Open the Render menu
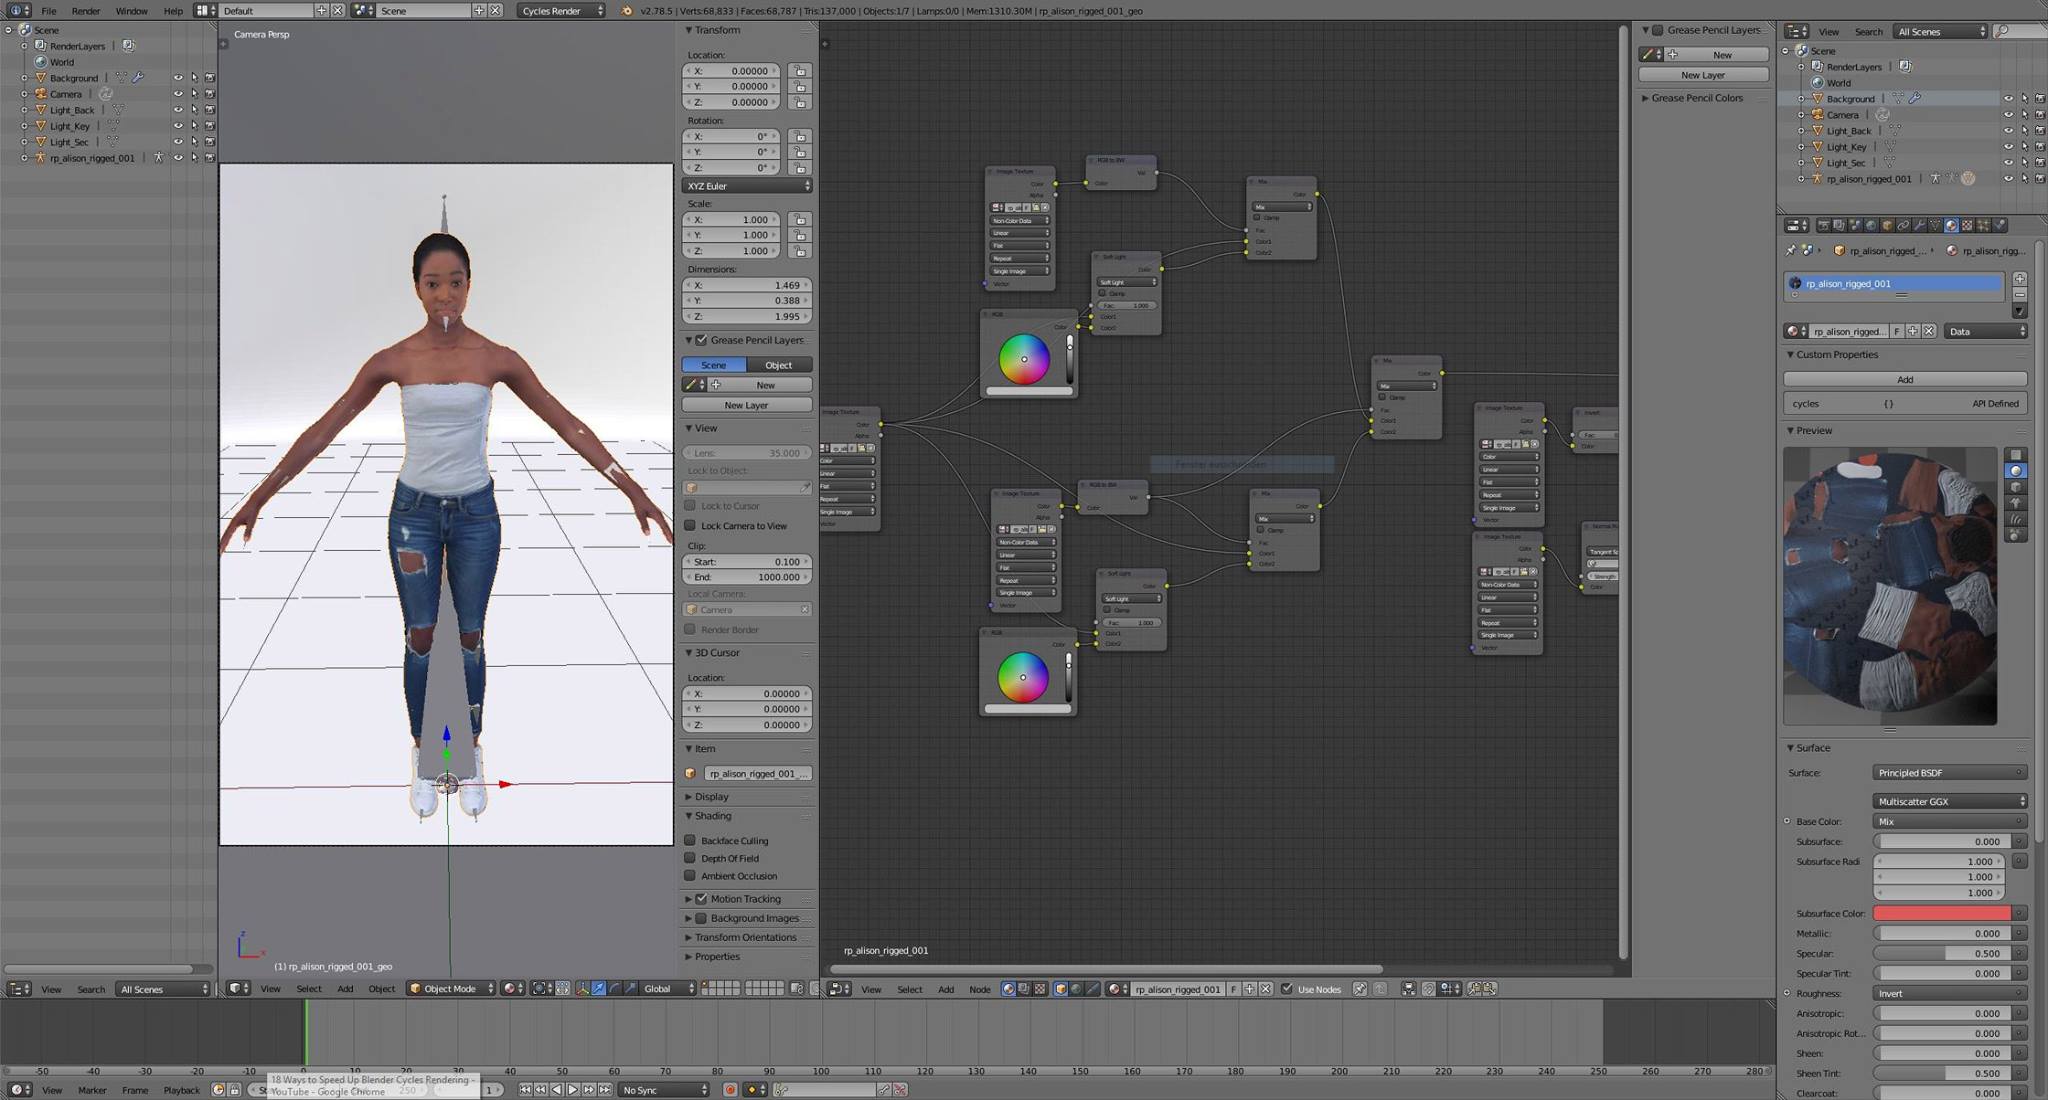2048x1100 pixels. click(85, 10)
